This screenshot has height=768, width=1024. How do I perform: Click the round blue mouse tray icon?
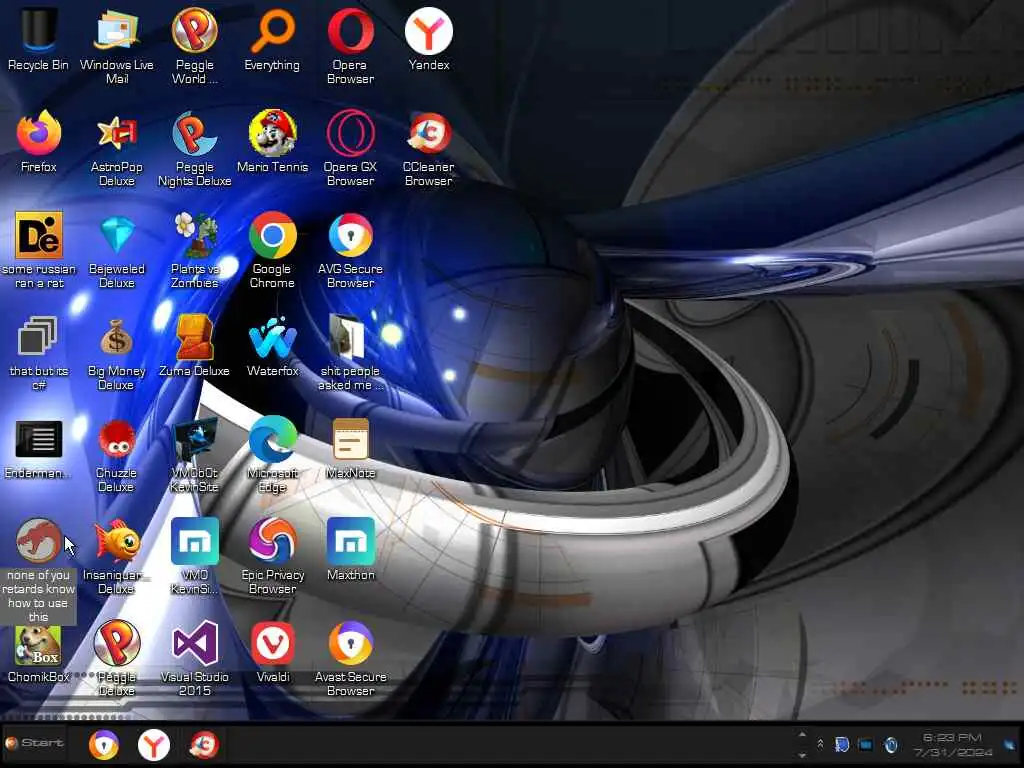click(x=891, y=744)
